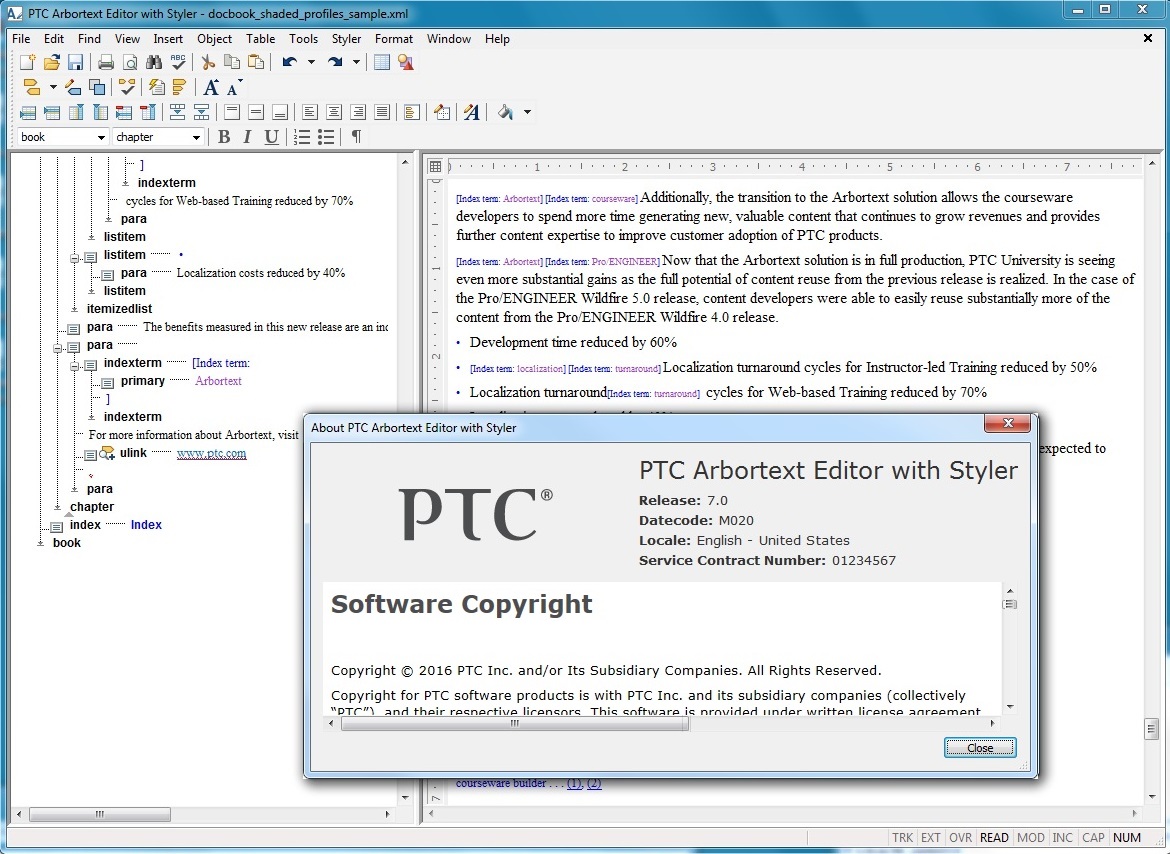Screen dimensions: 1170x854
Task: Save the document with the floppy icon
Action: 75,63
